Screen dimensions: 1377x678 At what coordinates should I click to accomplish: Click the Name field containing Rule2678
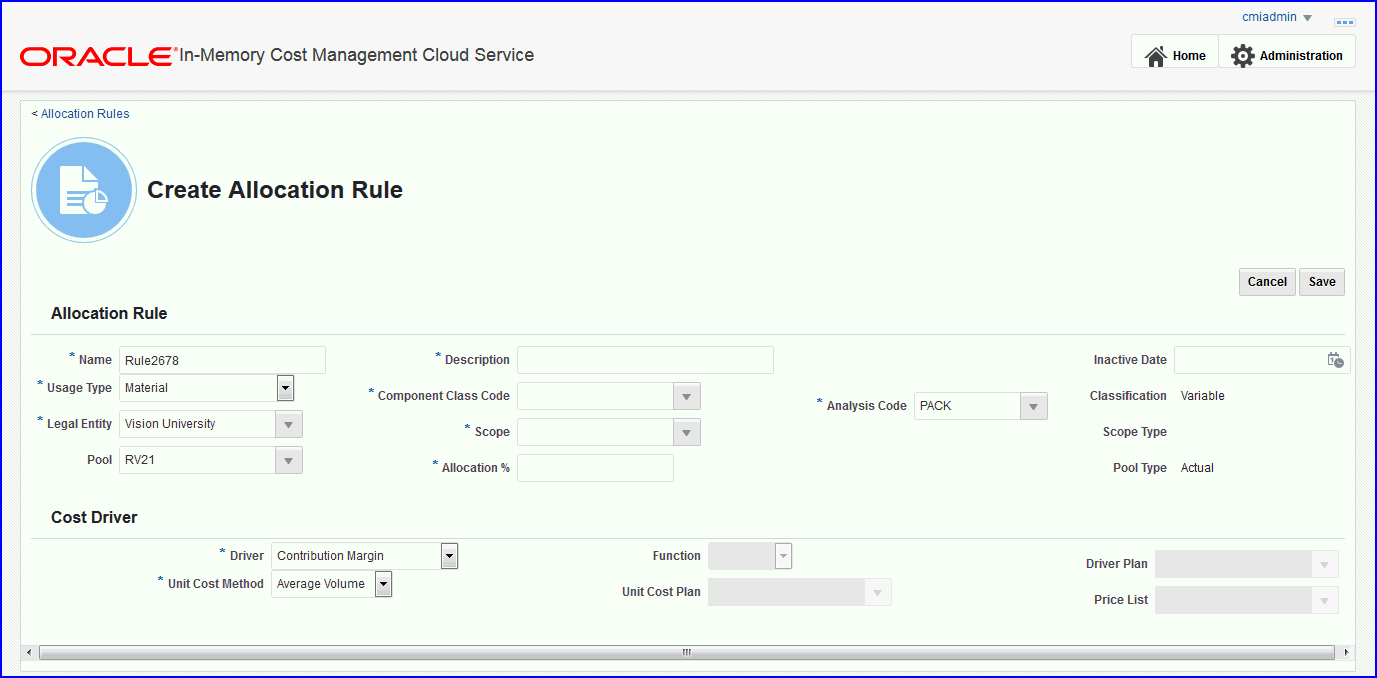pos(222,360)
